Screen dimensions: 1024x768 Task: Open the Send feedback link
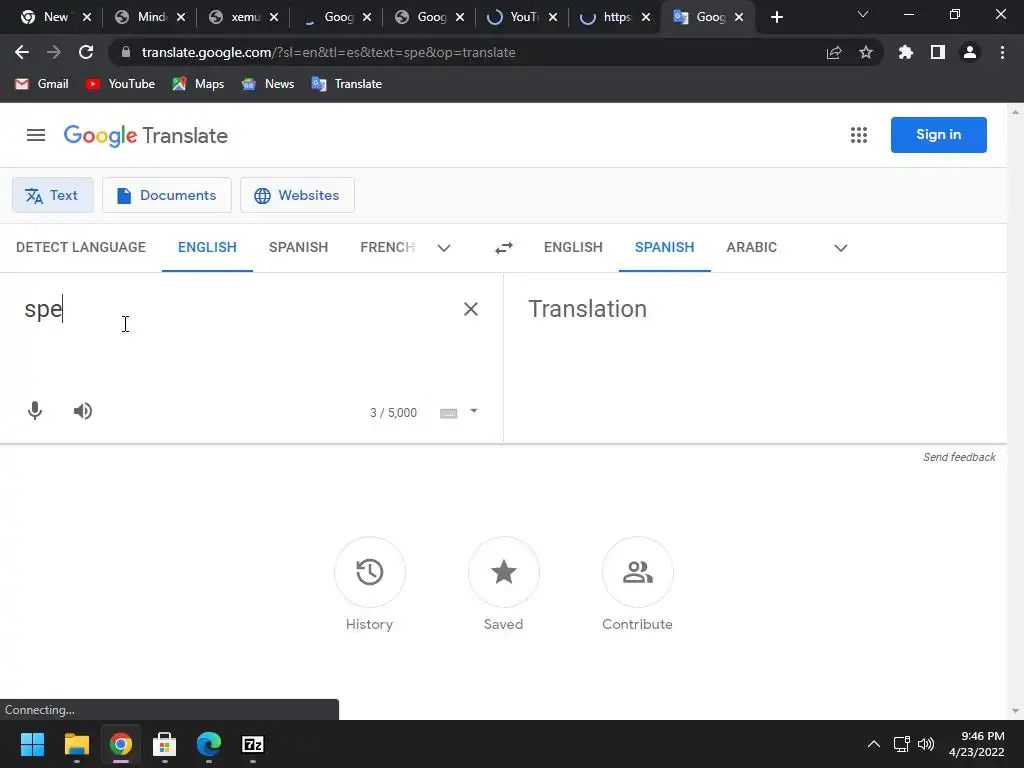coord(959,457)
